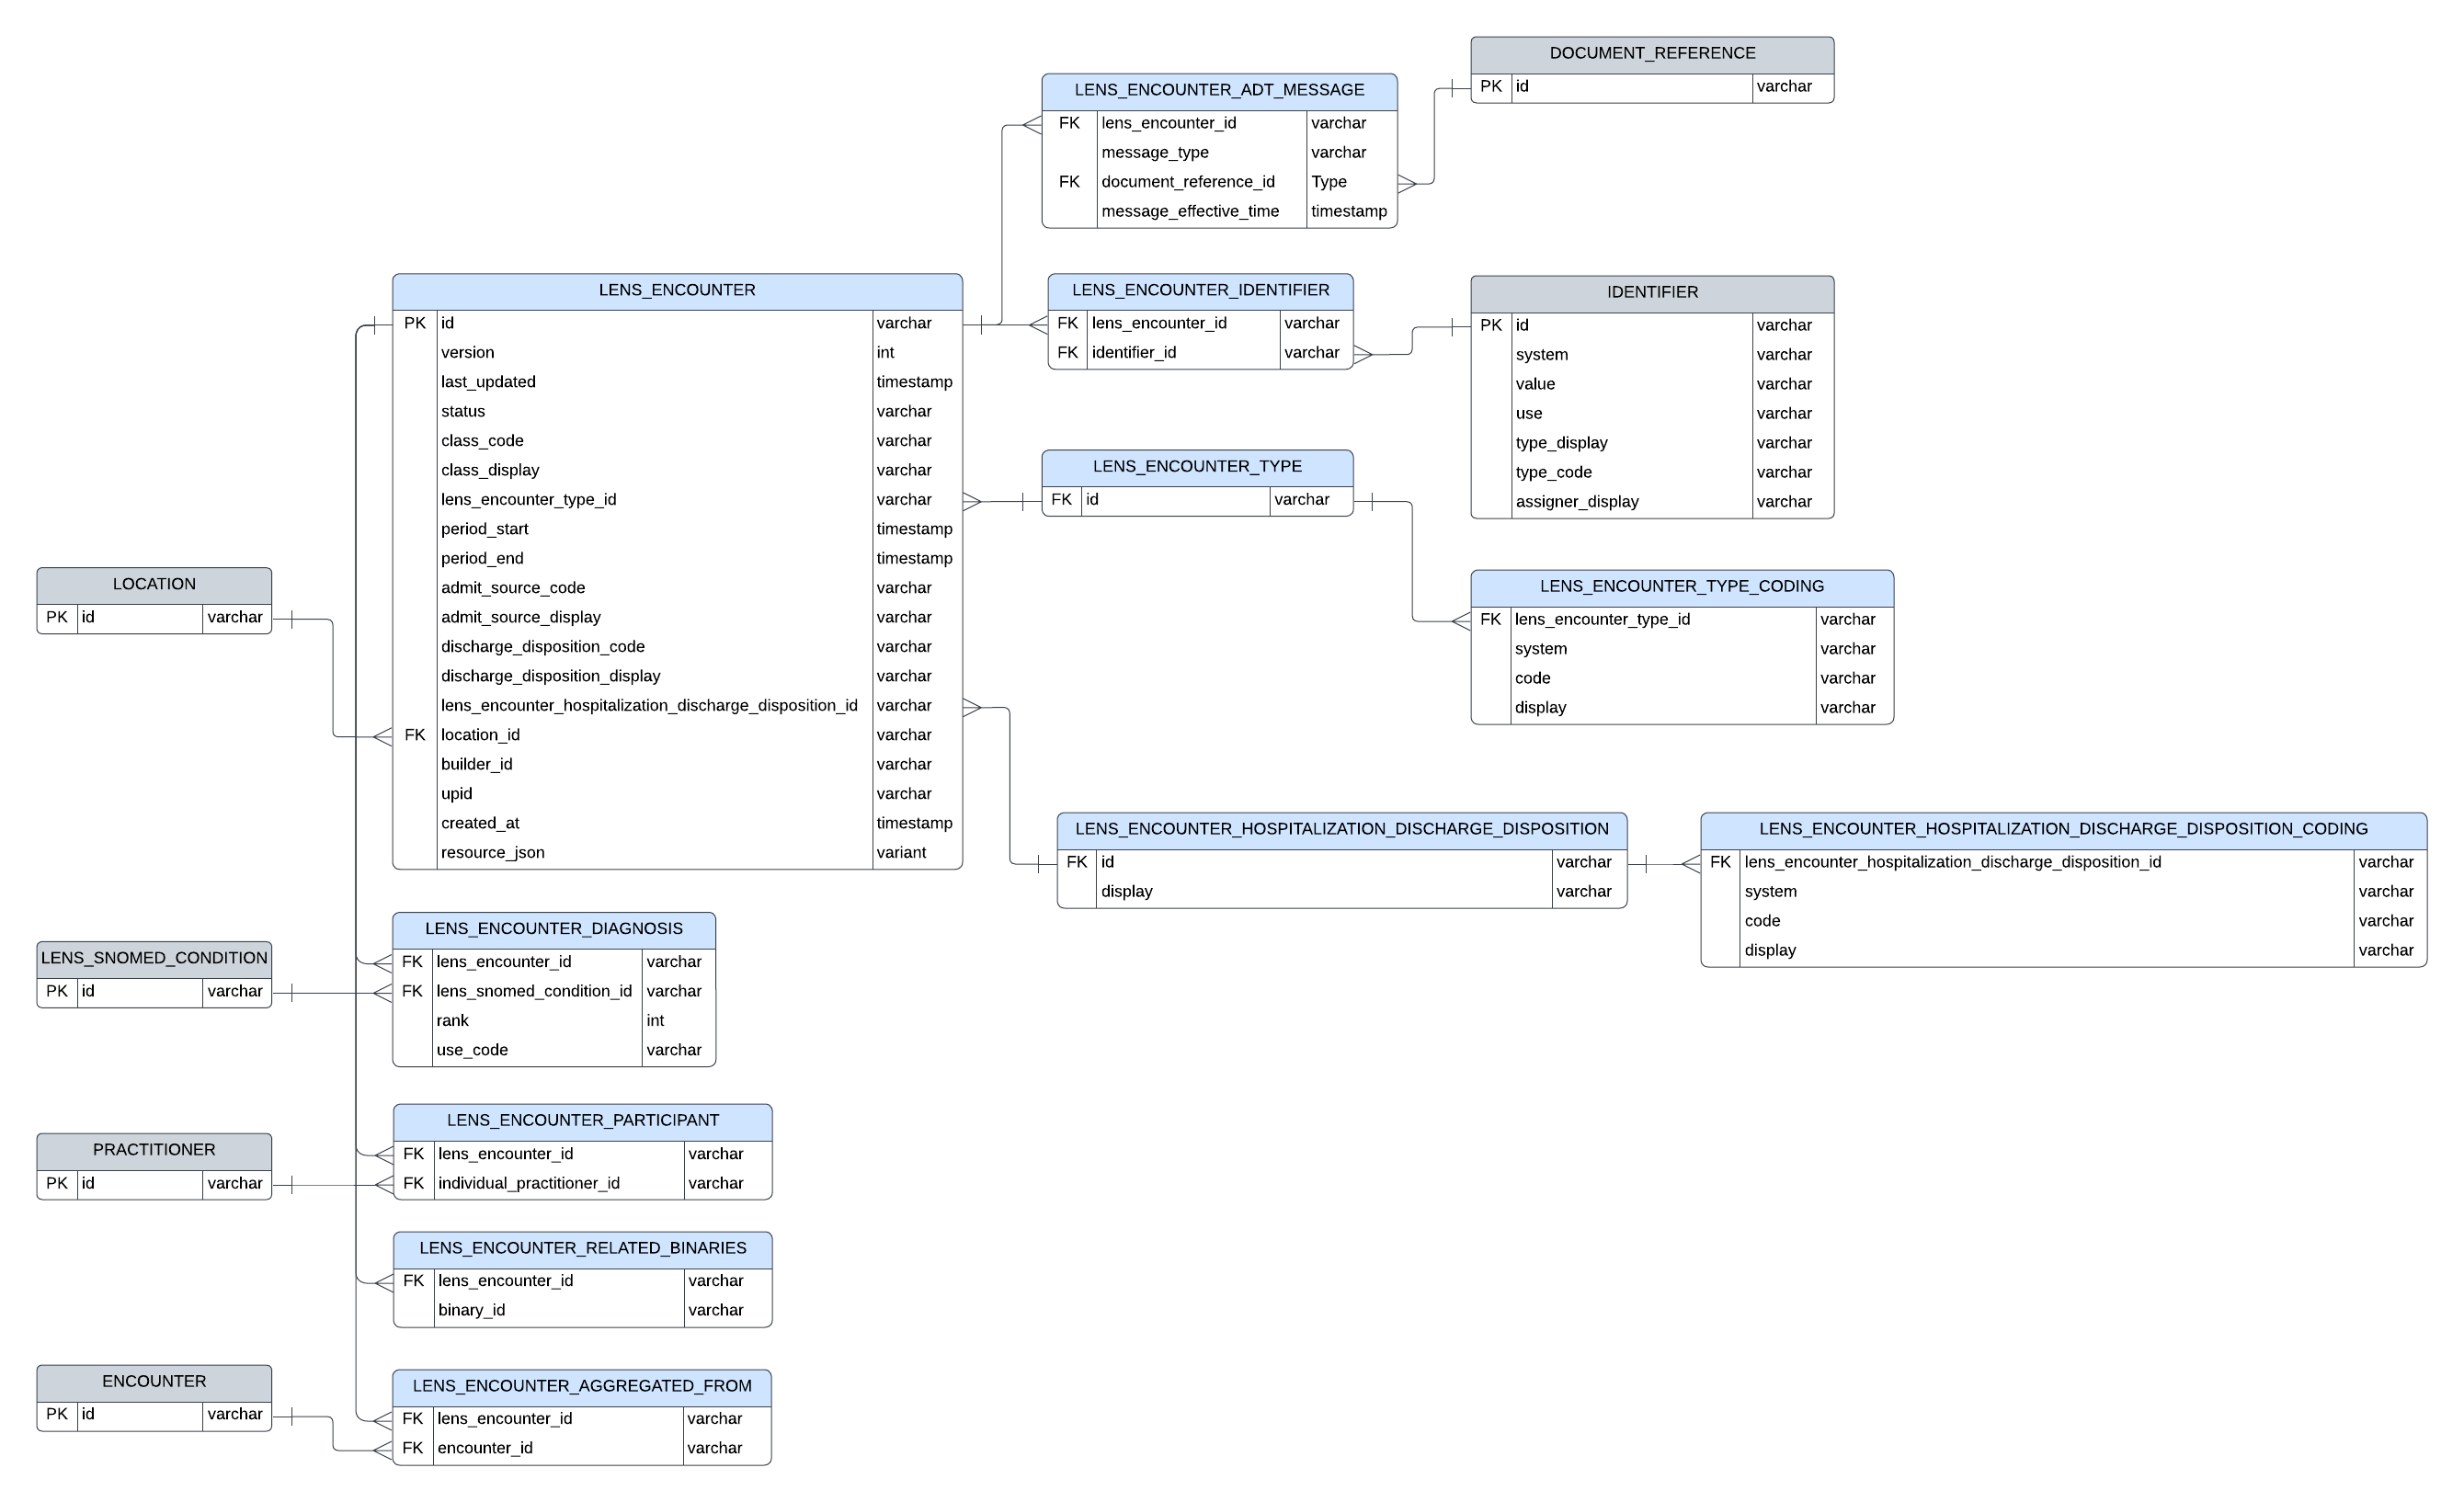Click location_id foreign key row
2464x1502 pixels.
480,735
